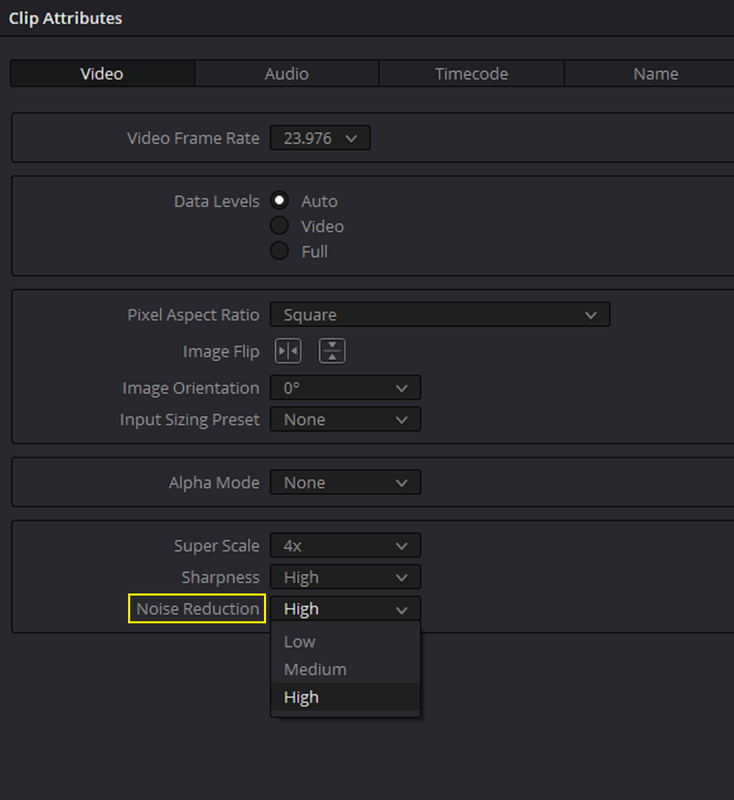Open the Pixel Aspect Ratio dropdown
734x800 pixels.
(x=440, y=315)
